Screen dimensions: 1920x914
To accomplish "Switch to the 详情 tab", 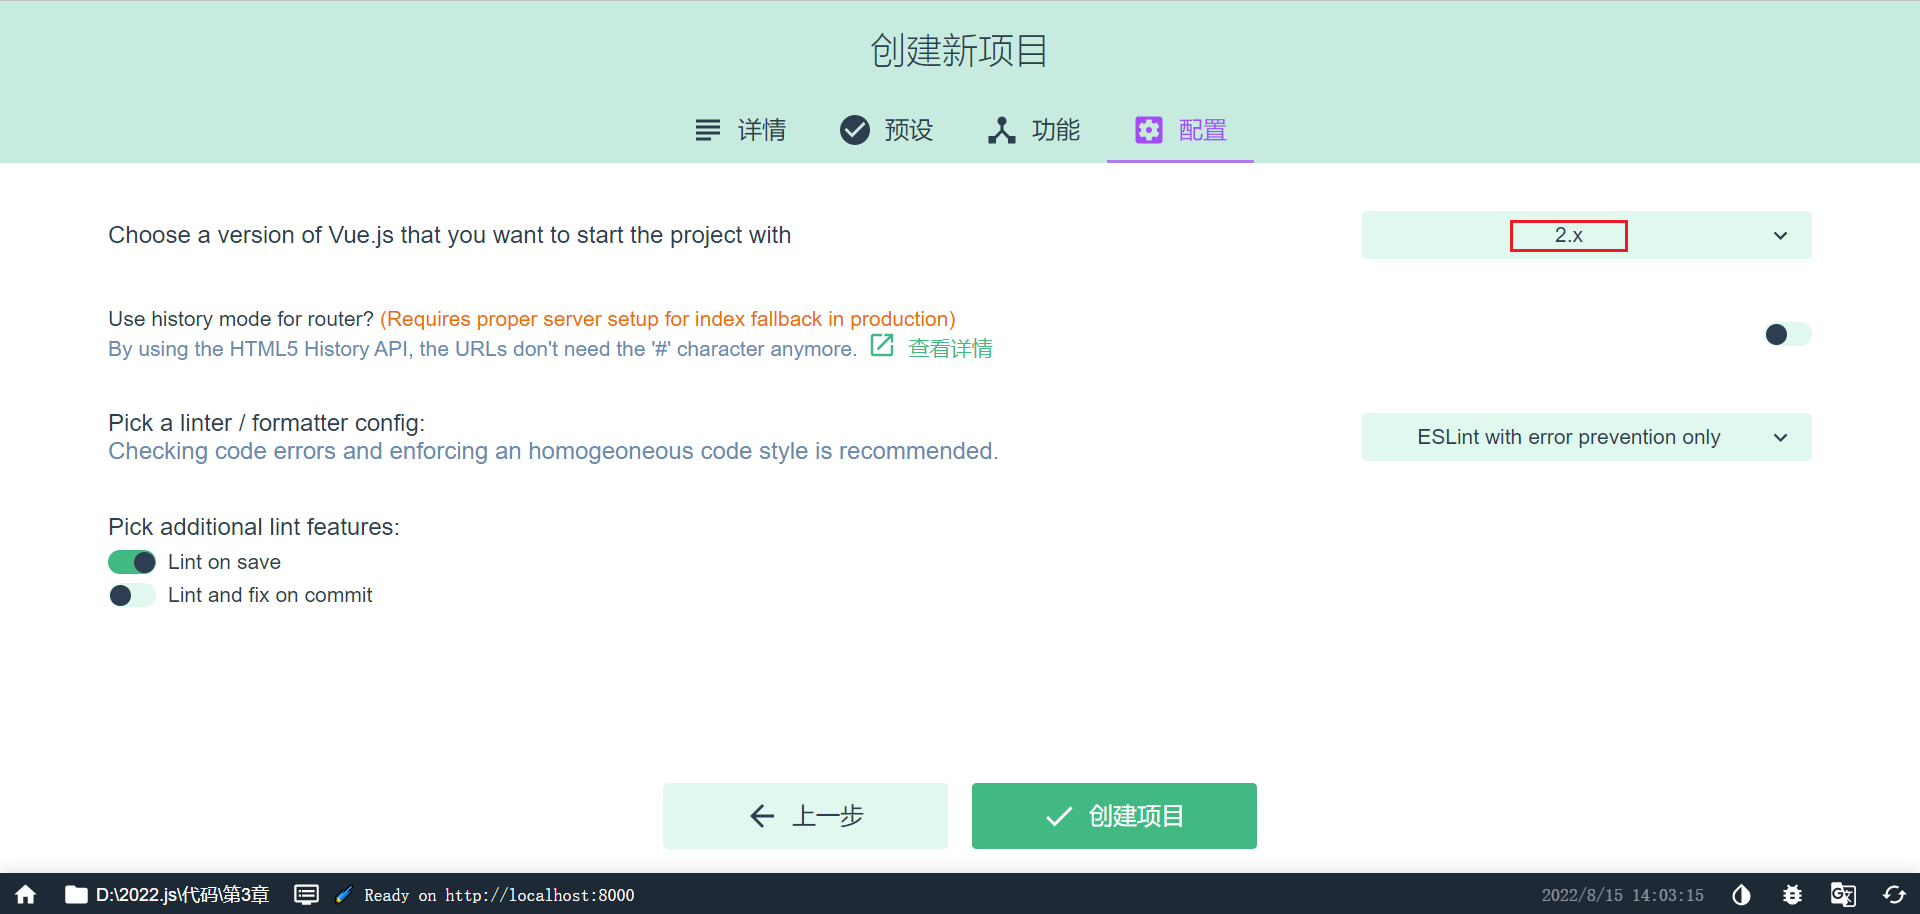I will point(741,130).
